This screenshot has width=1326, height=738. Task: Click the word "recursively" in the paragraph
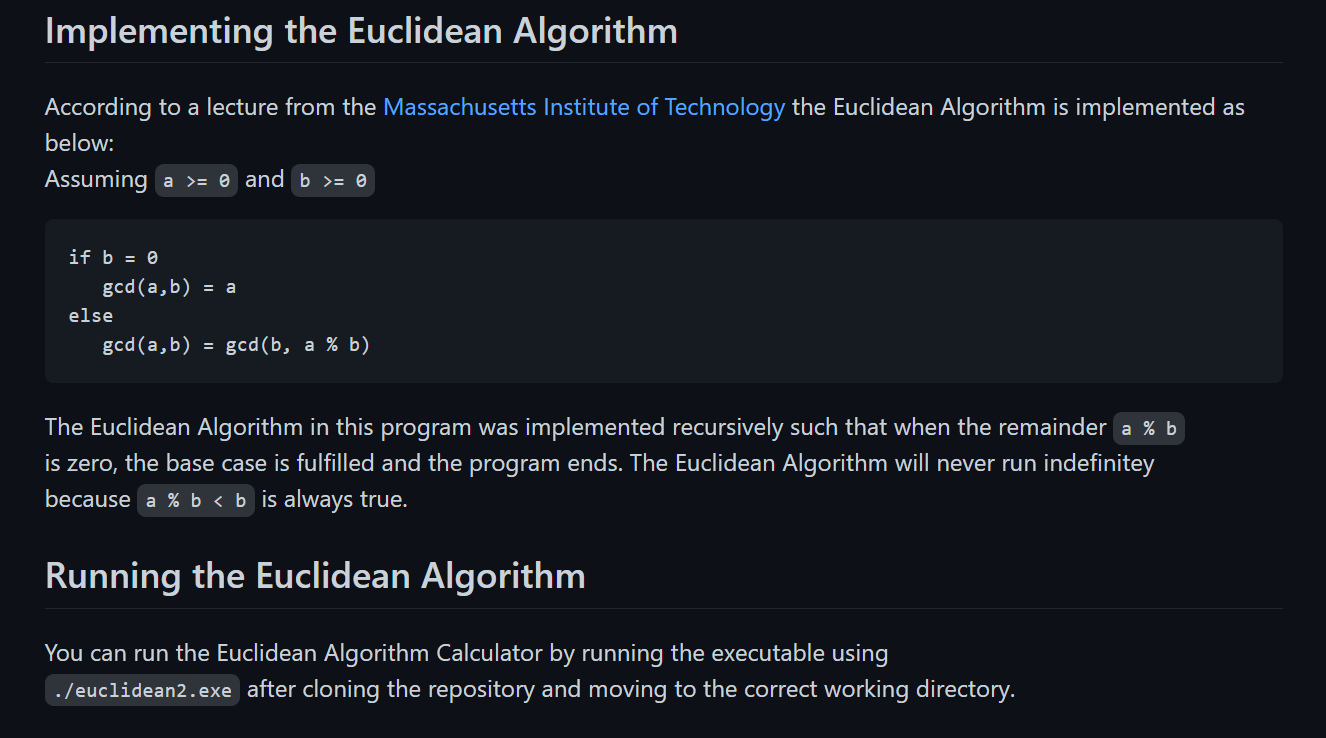pos(727,427)
